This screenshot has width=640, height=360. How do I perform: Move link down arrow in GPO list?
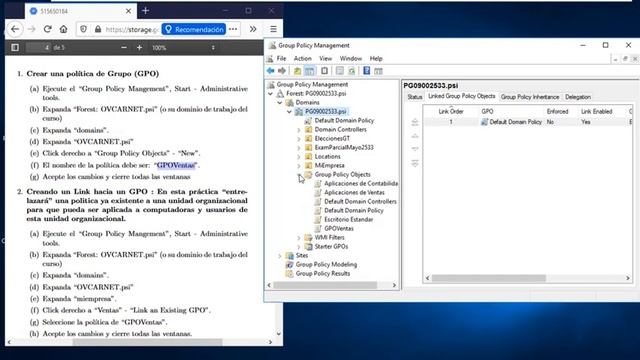[415, 149]
